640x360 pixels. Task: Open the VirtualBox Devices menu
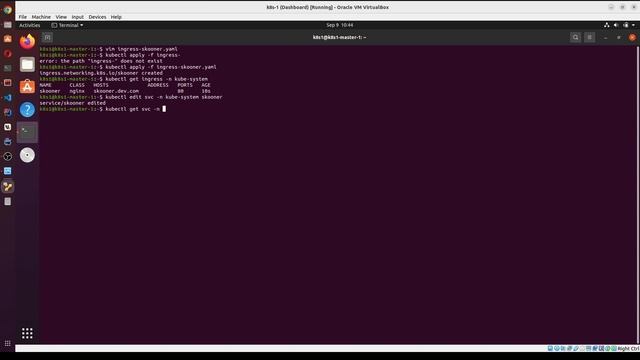97,17
